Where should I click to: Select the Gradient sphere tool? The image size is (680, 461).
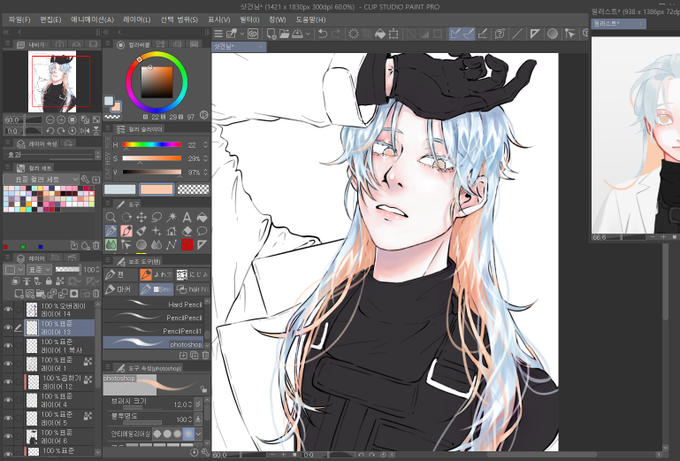point(141,245)
